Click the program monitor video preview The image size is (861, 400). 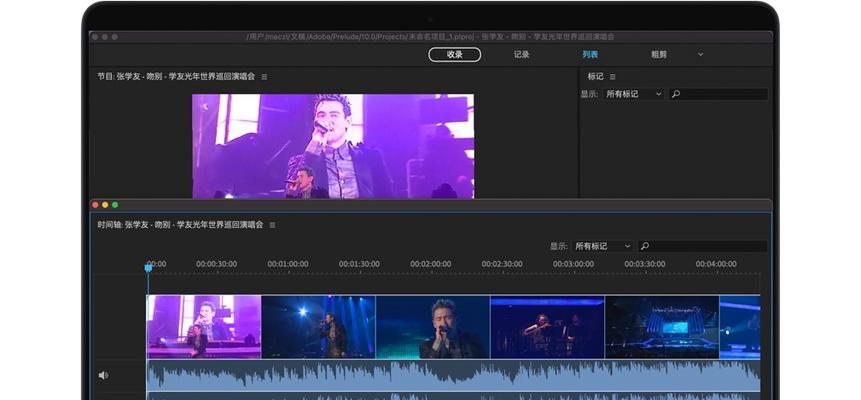(x=333, y=146)
